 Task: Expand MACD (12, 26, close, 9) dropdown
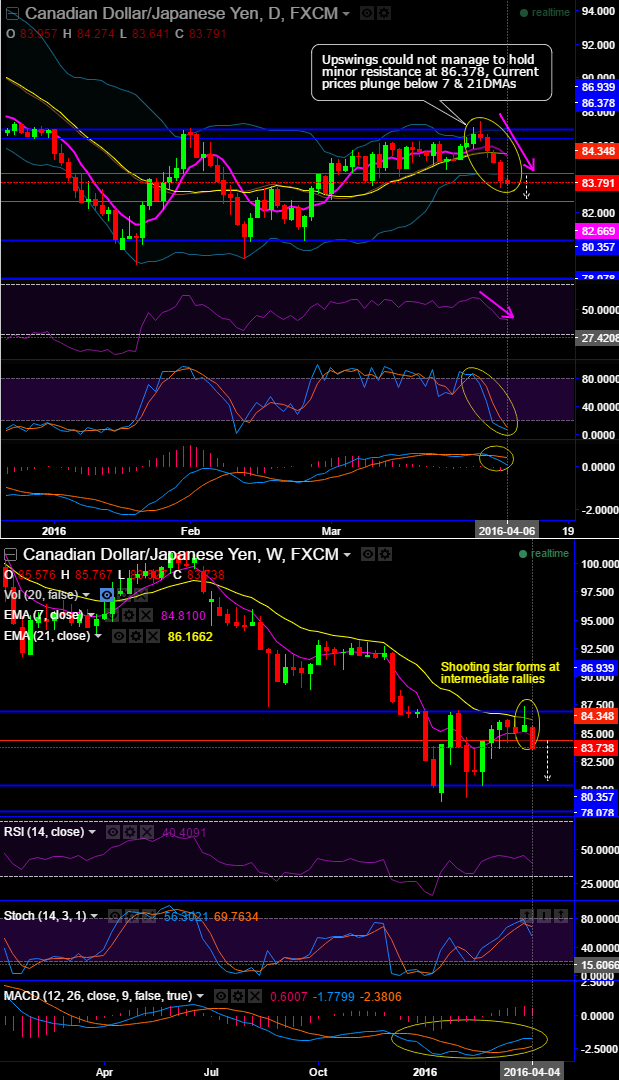200,997
